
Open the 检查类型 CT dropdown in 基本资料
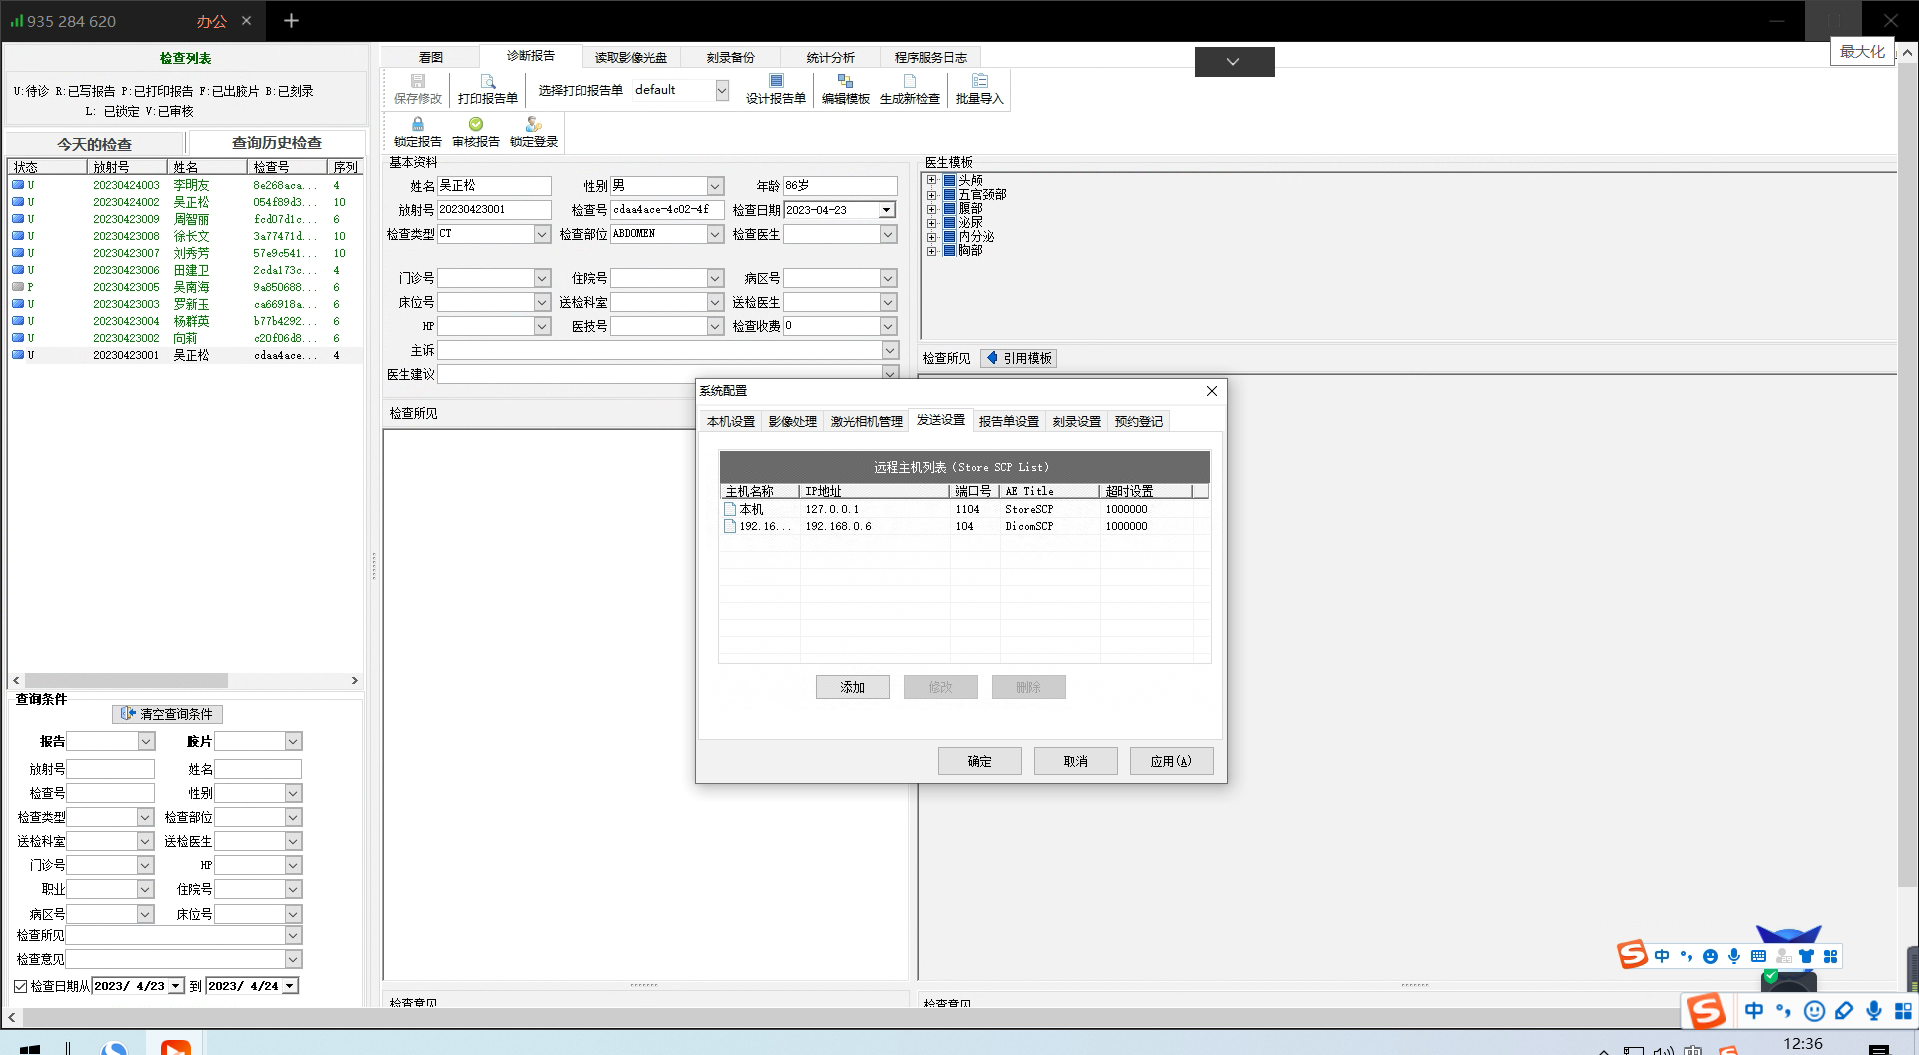(x=541, y=234)
